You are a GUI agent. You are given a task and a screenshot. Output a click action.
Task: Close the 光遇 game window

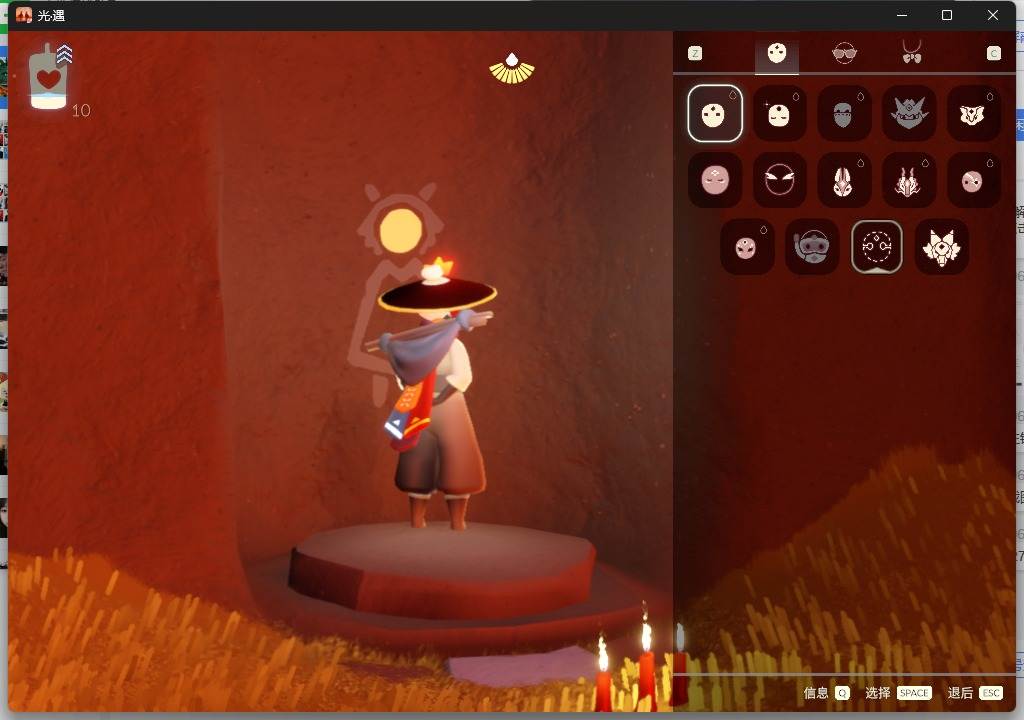(x=993, y=15)
